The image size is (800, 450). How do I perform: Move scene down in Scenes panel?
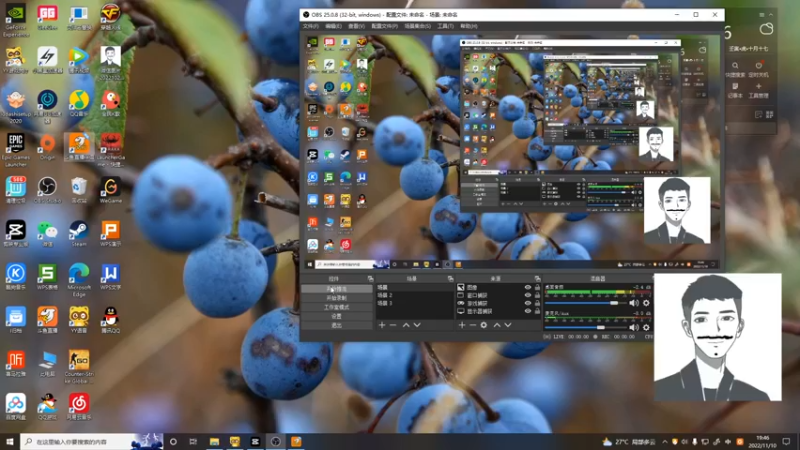(417, 325)
